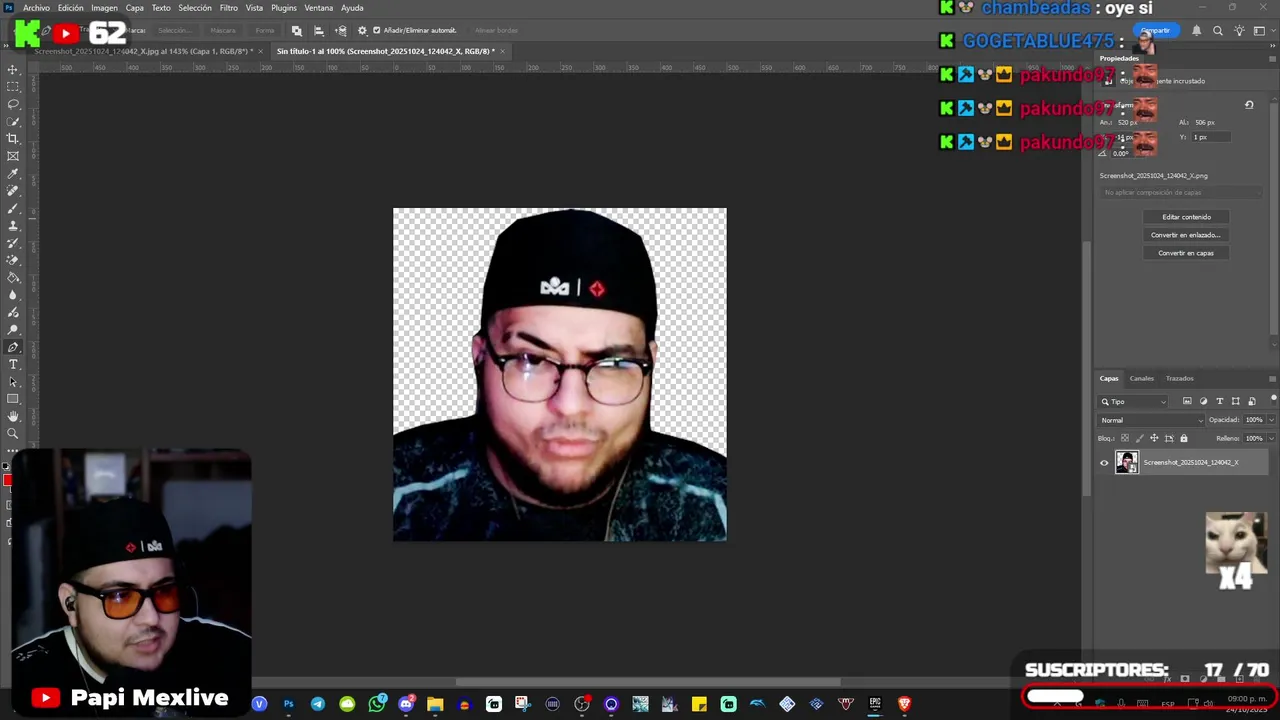Viewport: 1280px width, 720px height.
Task: Click the Screenshot layer thumbnail
Action: pyautogui.click(x=1127, y=462)
